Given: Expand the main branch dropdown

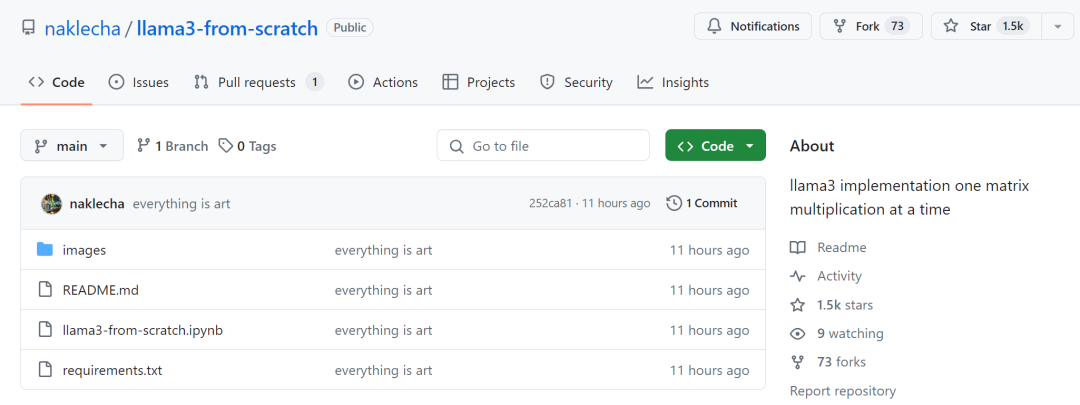Looking at the screenshot, I should 72,145.
